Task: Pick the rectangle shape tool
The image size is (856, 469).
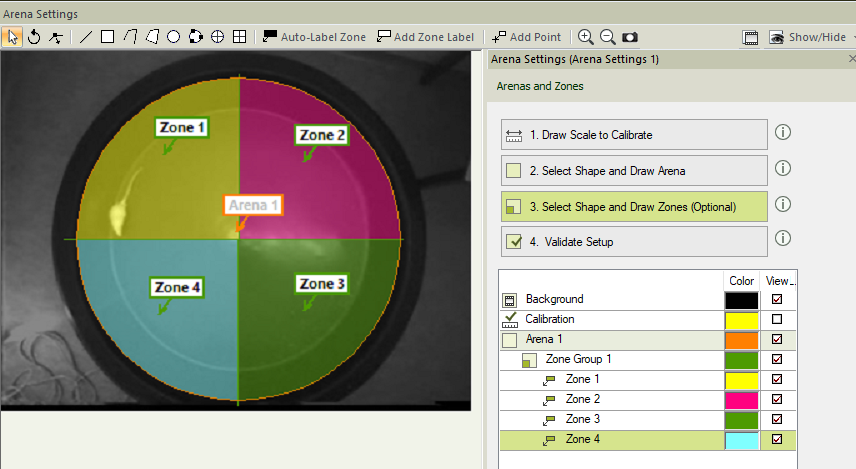Action: 108,37
